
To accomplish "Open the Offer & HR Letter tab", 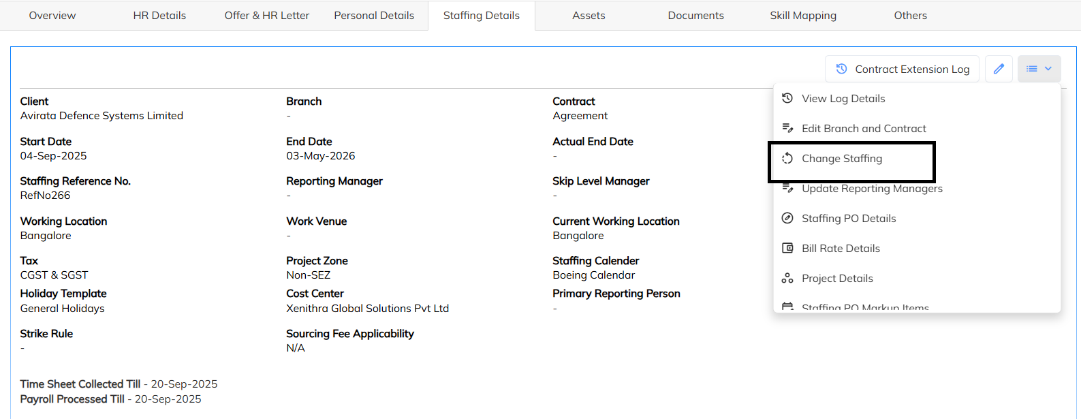I will point(266,15).
